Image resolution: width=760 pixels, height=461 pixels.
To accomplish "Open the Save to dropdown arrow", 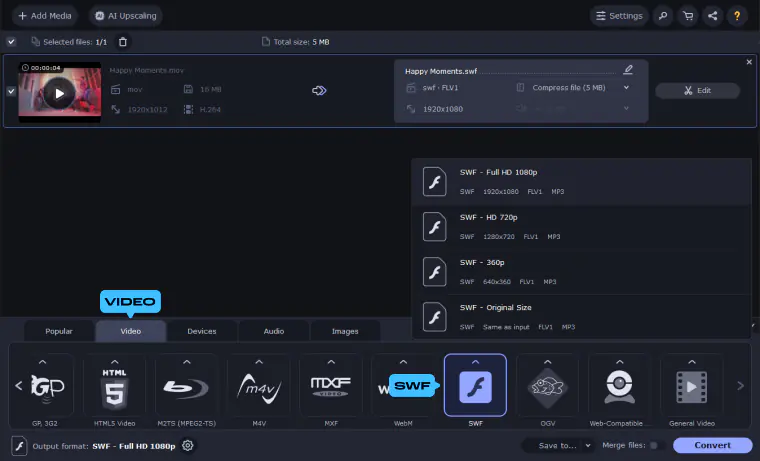I will 587,445.
